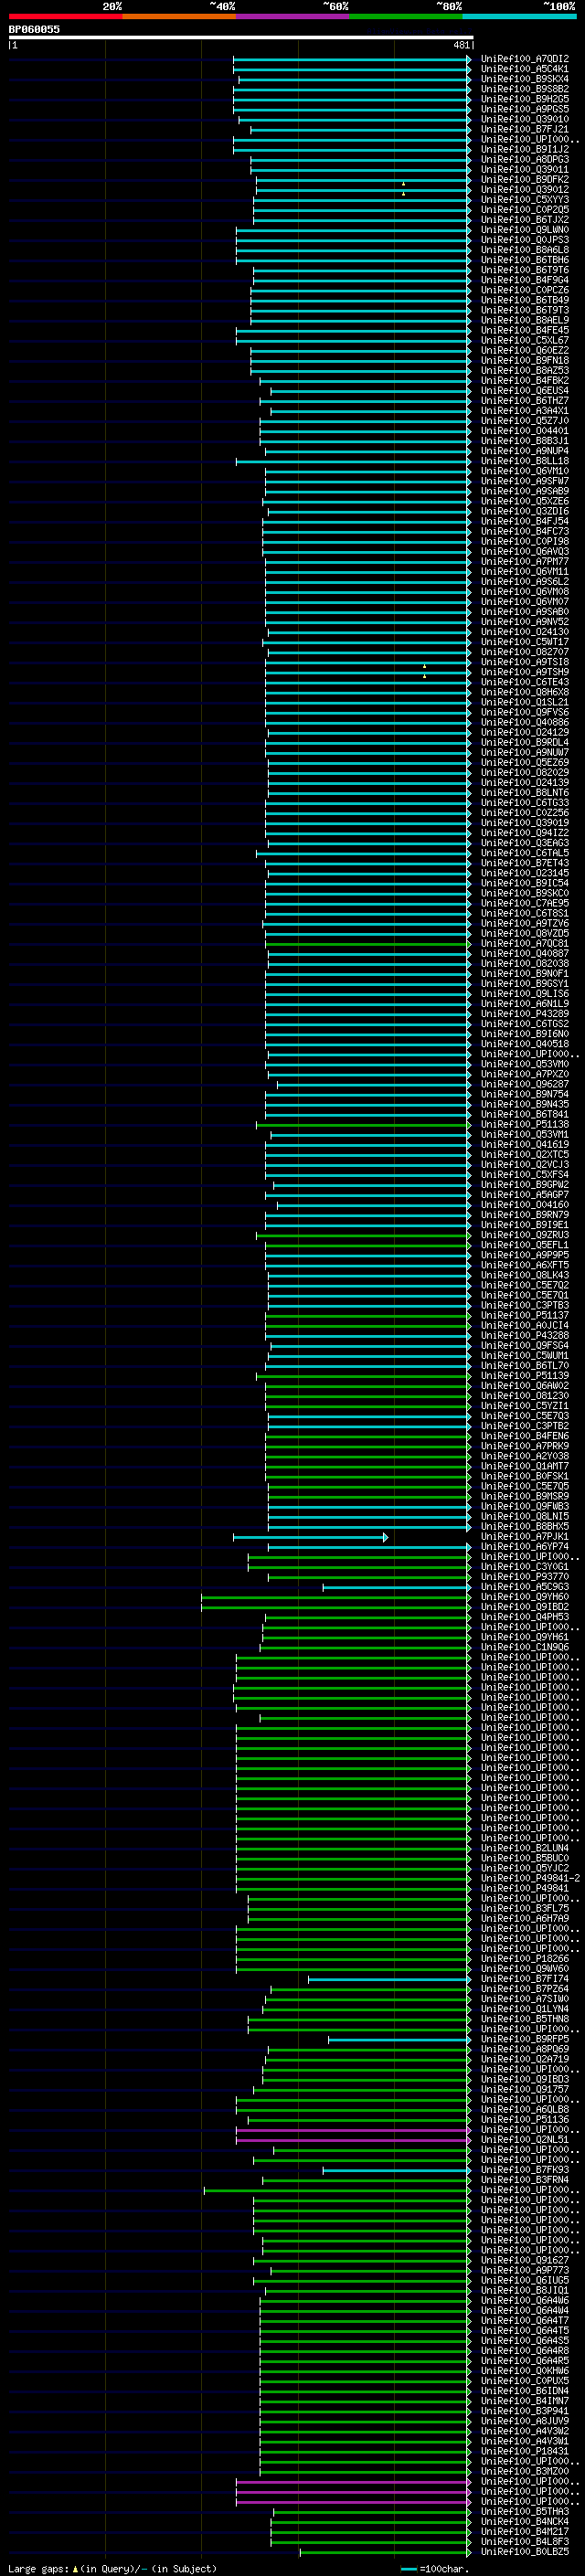This screenshot has height=2576, width=585.
Task: Click the cyan ~100% identity legend bar
Action: tap(519, 16)
